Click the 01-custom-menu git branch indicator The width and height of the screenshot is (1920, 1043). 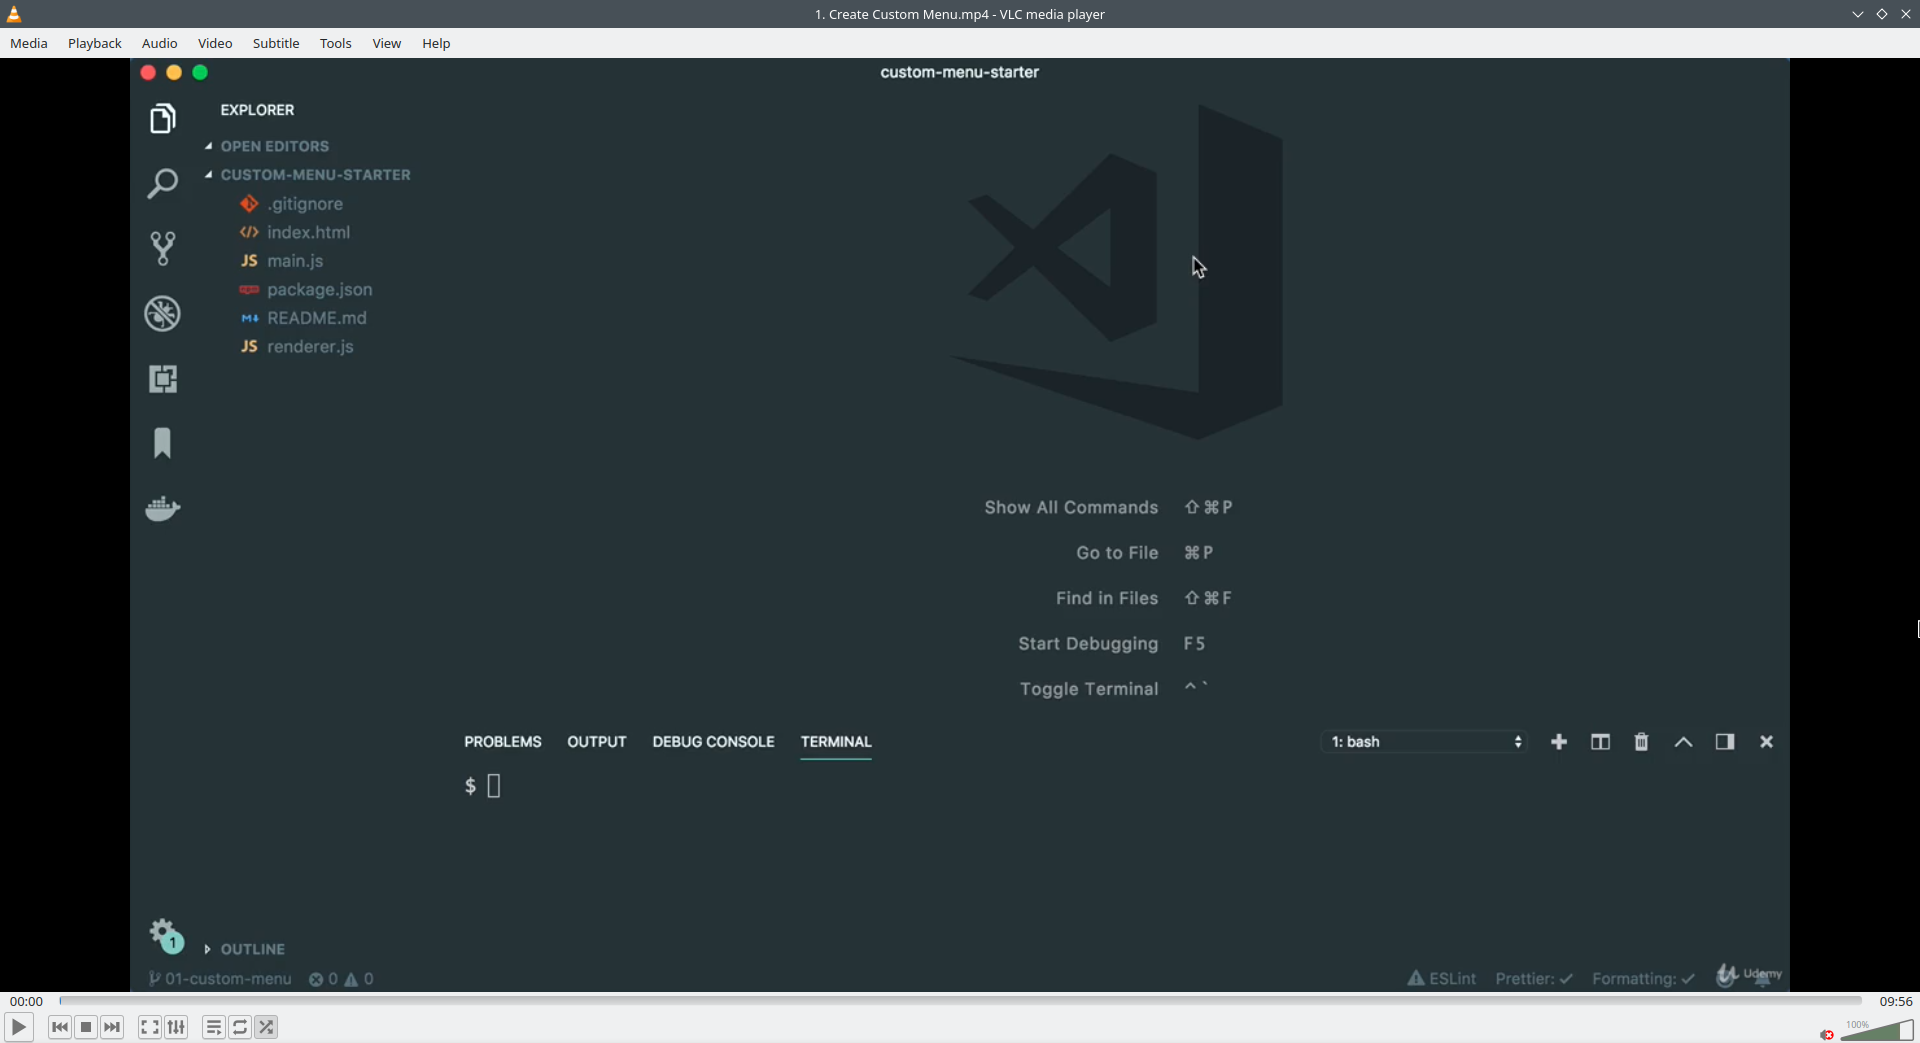(220, 979)
